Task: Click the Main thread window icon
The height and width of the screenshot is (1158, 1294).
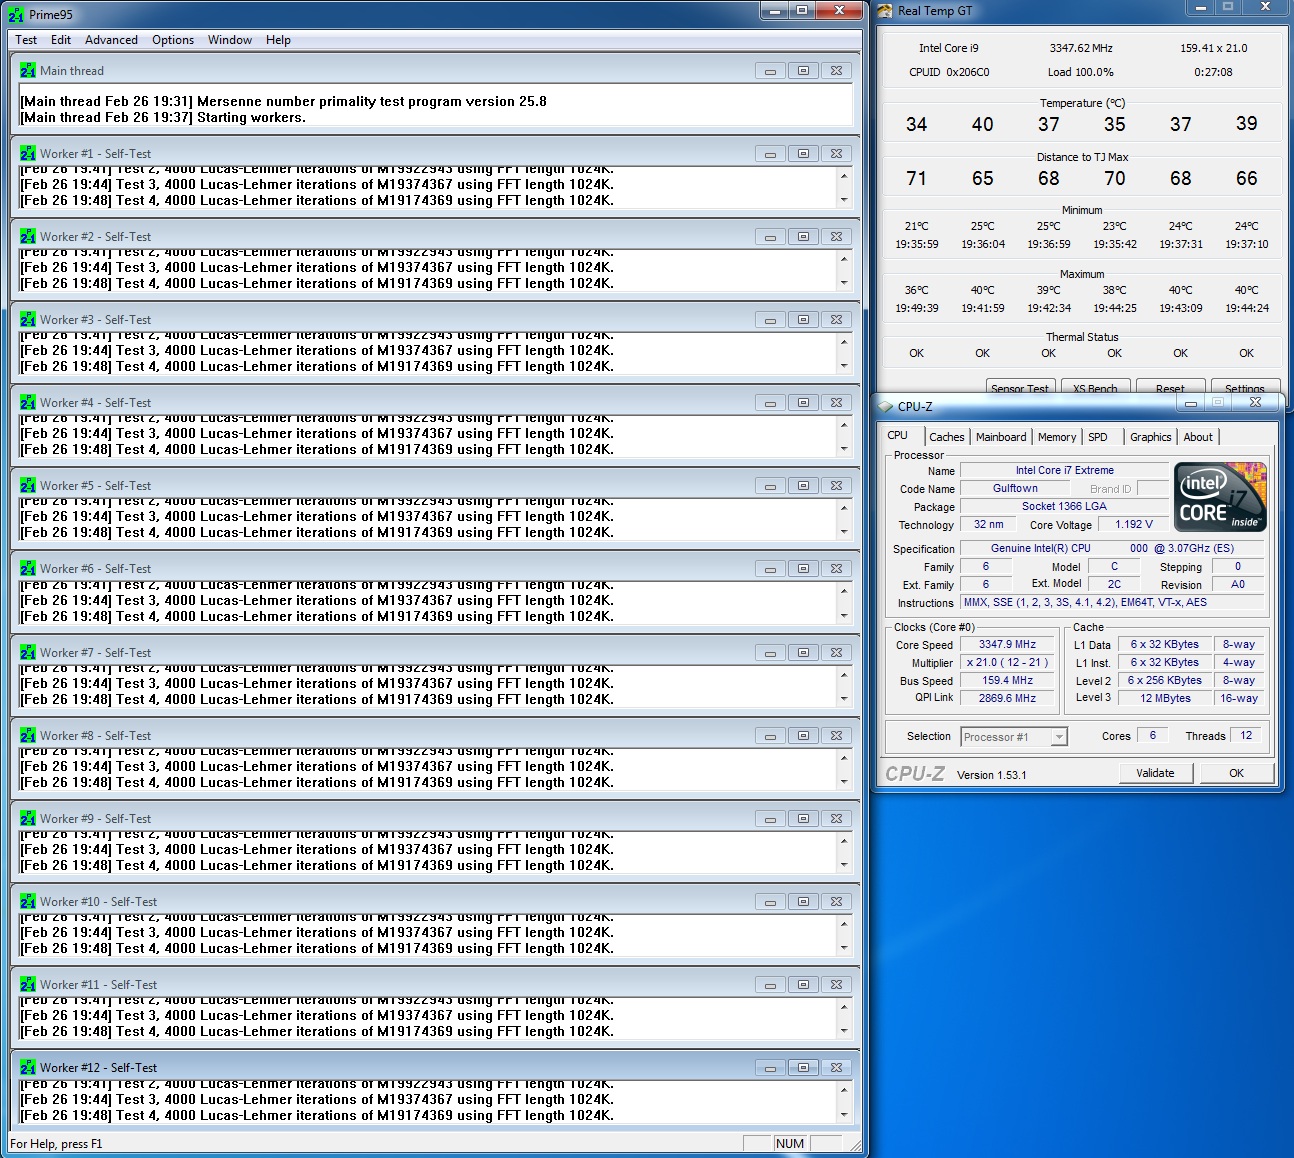Action: (x=28, y=71)
